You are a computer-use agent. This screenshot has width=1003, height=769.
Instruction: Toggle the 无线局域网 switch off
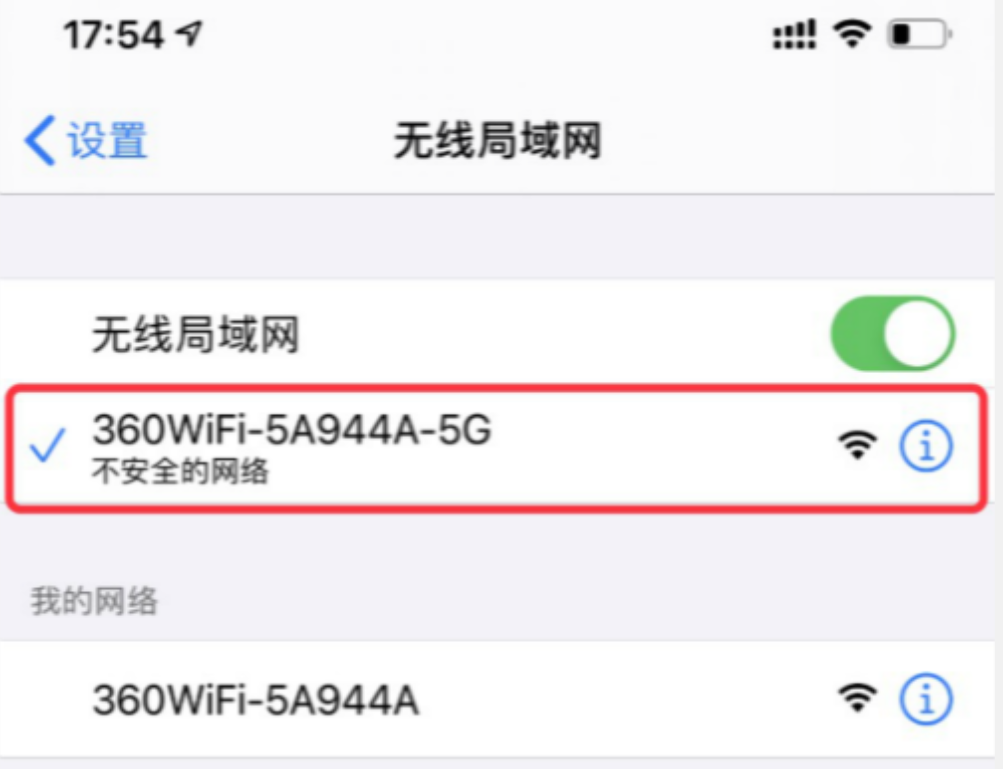(892, 333)
